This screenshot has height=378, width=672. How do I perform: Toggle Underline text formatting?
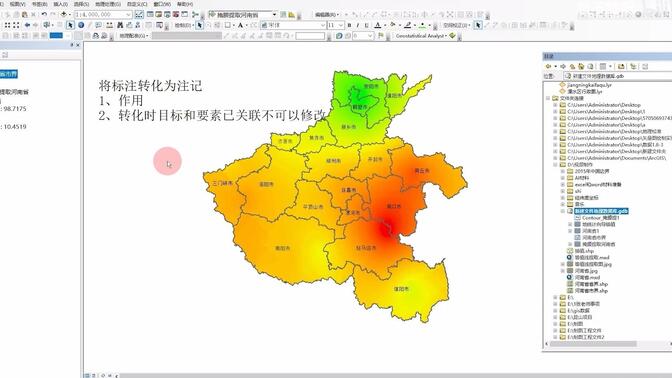coord(366,25)
